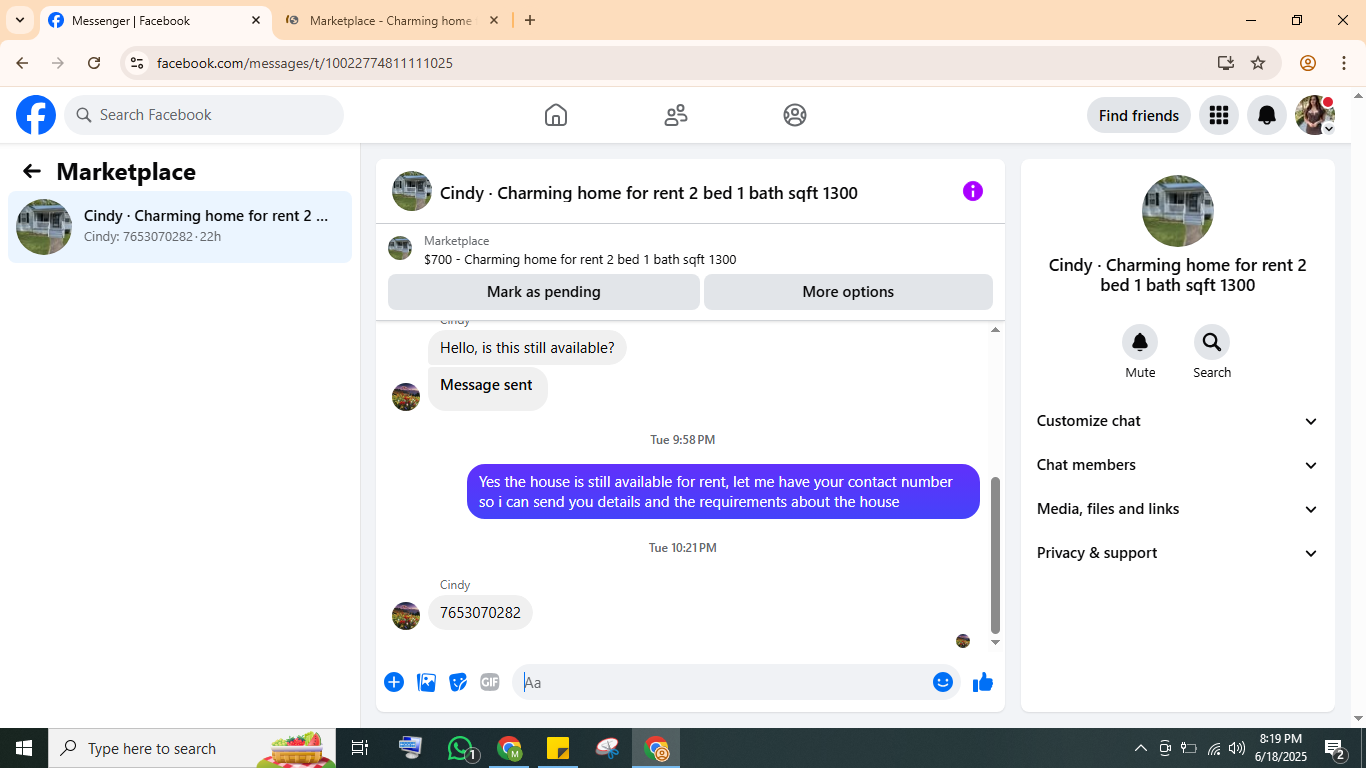
Task: Click the message "7653070282"
Action: point(480,613)
